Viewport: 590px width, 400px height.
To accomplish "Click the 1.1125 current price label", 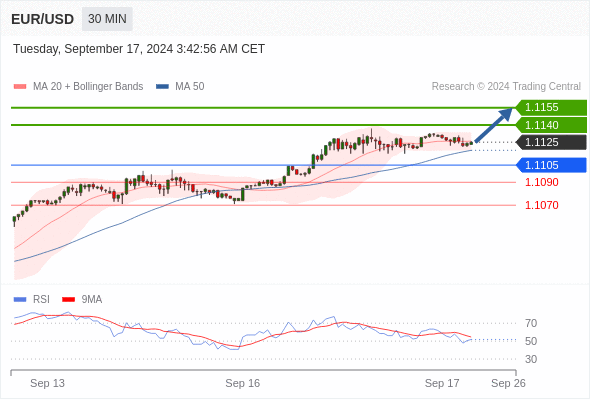I will point(551,143).
